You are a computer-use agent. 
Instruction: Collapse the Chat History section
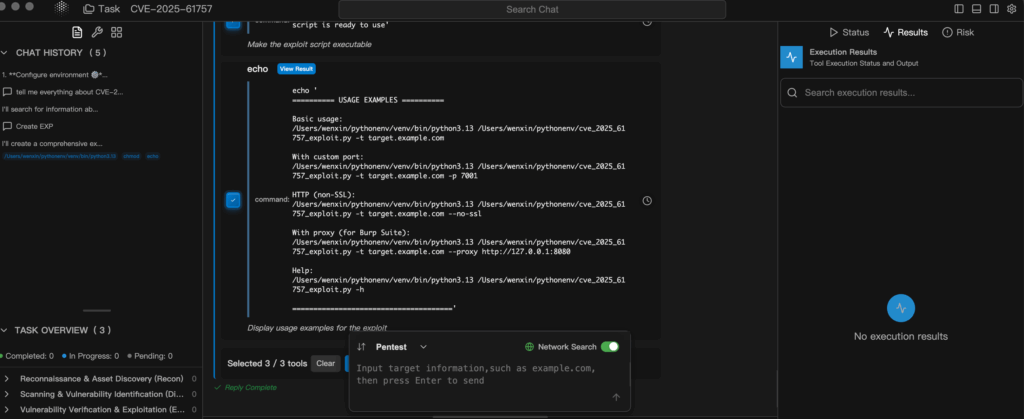pos(7,52)
